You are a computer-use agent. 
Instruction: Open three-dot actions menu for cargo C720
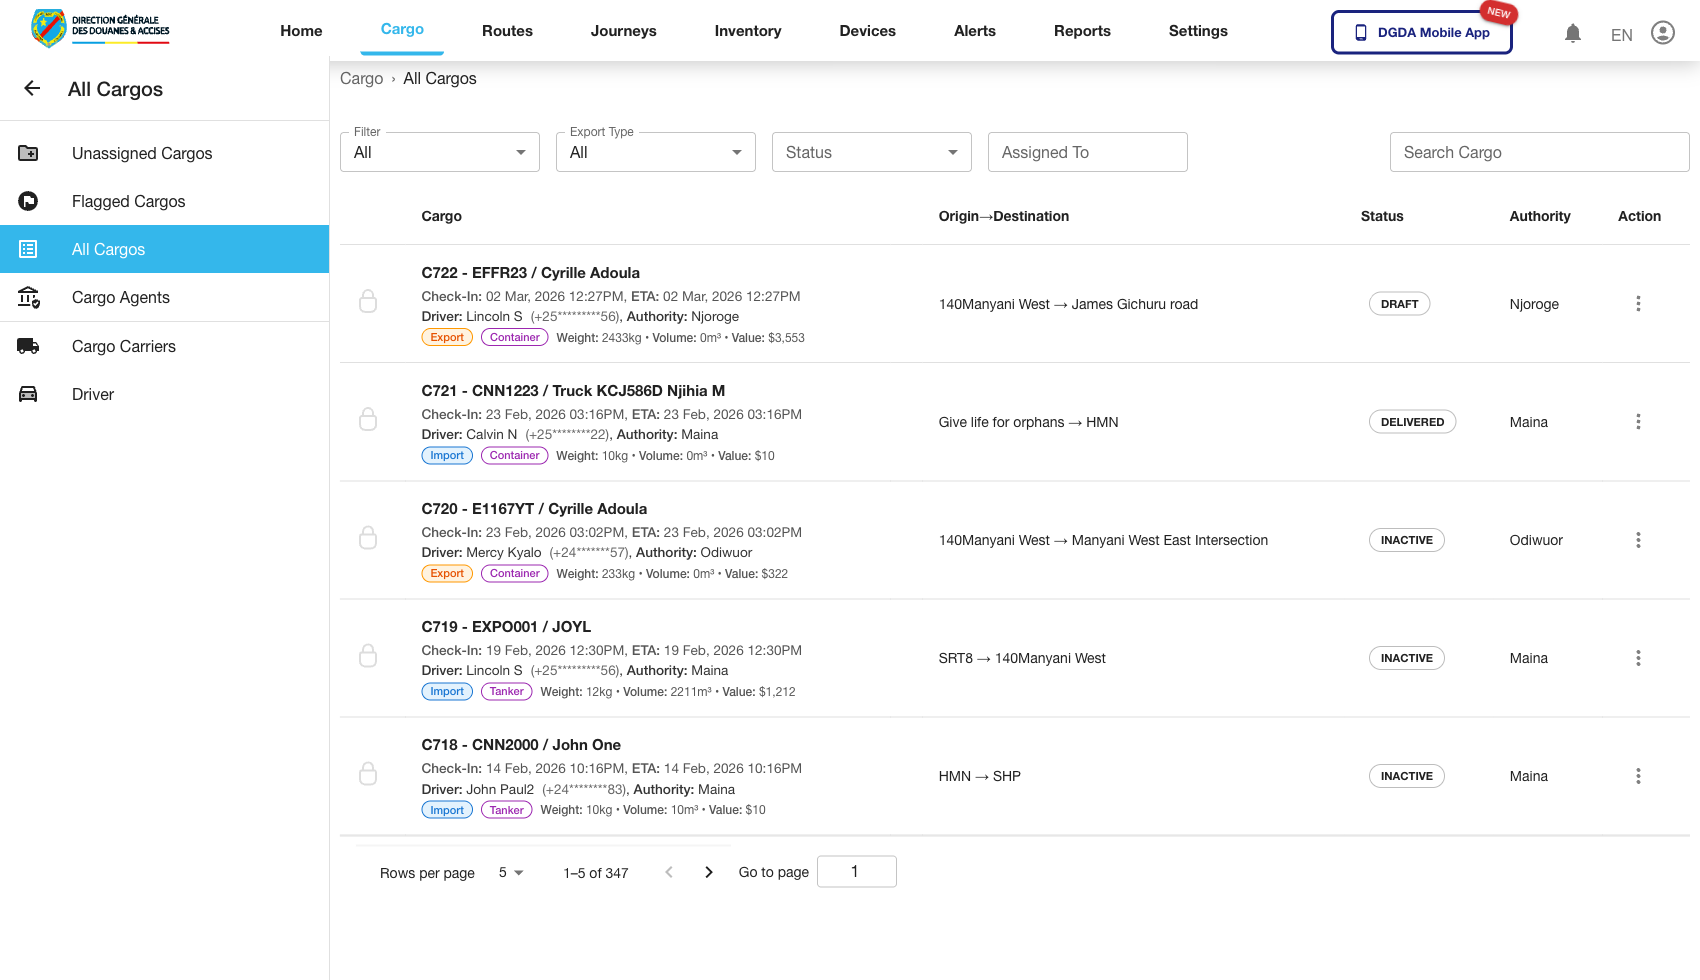pos(1637,540)
